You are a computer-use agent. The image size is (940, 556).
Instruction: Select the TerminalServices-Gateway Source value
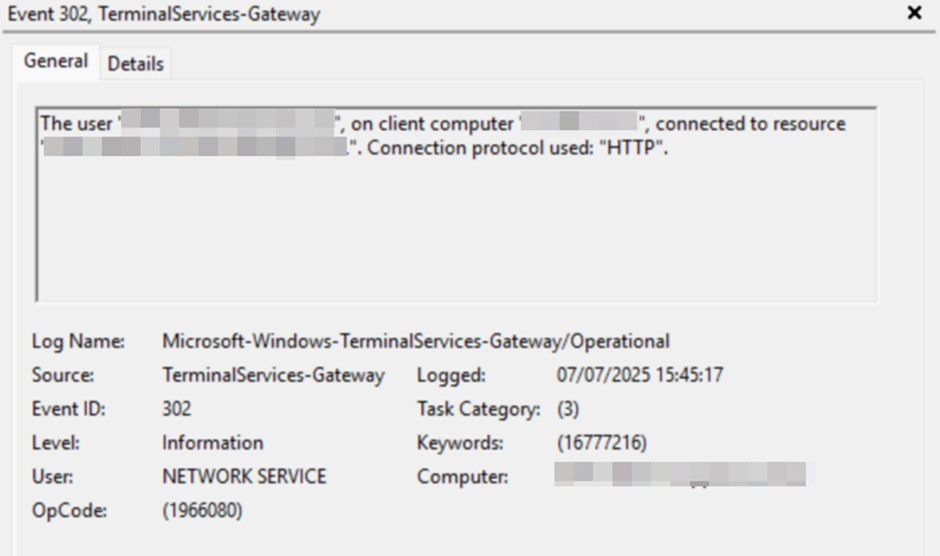(273, 375)
